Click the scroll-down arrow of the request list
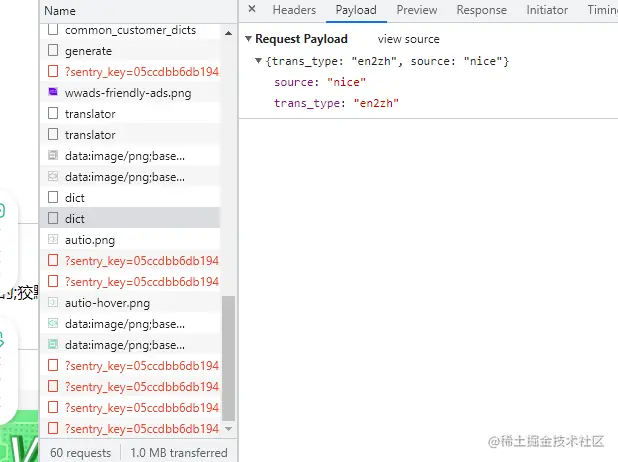 point(228,428)
